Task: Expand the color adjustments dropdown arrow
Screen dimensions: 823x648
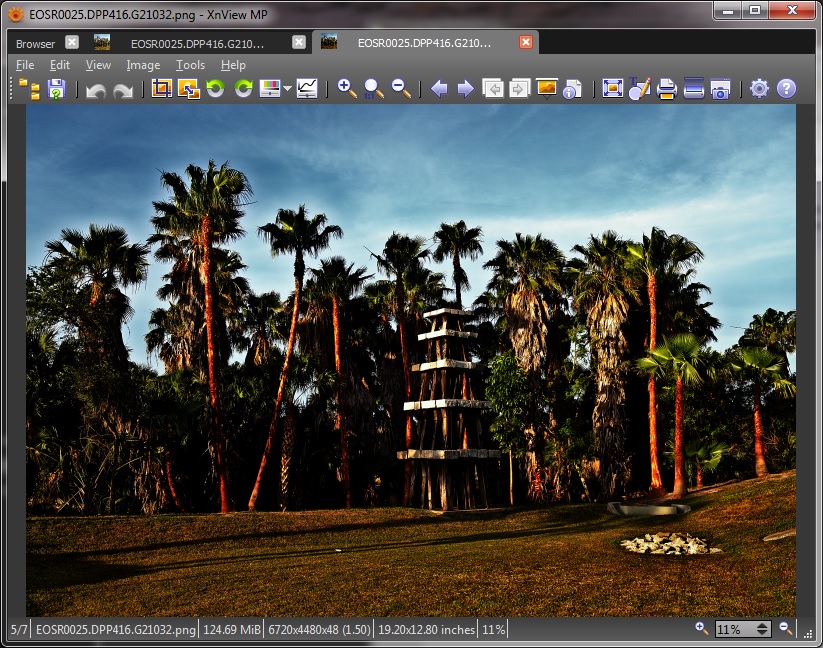Action: [287, 89]
